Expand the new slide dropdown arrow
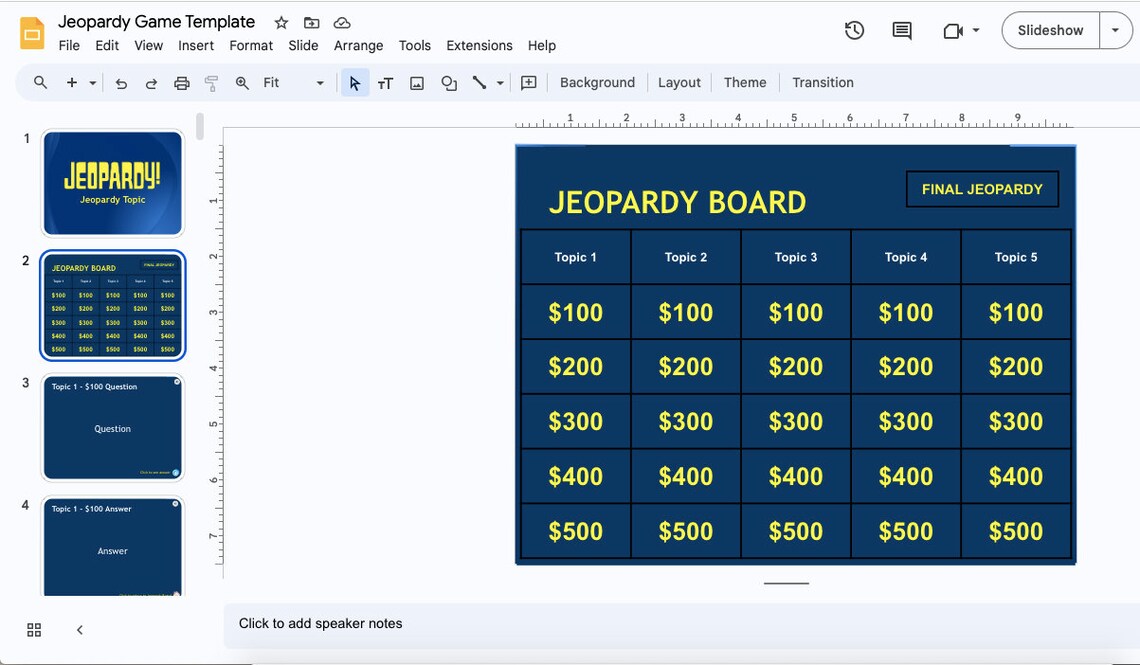Screen dimensions: 1140x665 click(x=93, y=83)
